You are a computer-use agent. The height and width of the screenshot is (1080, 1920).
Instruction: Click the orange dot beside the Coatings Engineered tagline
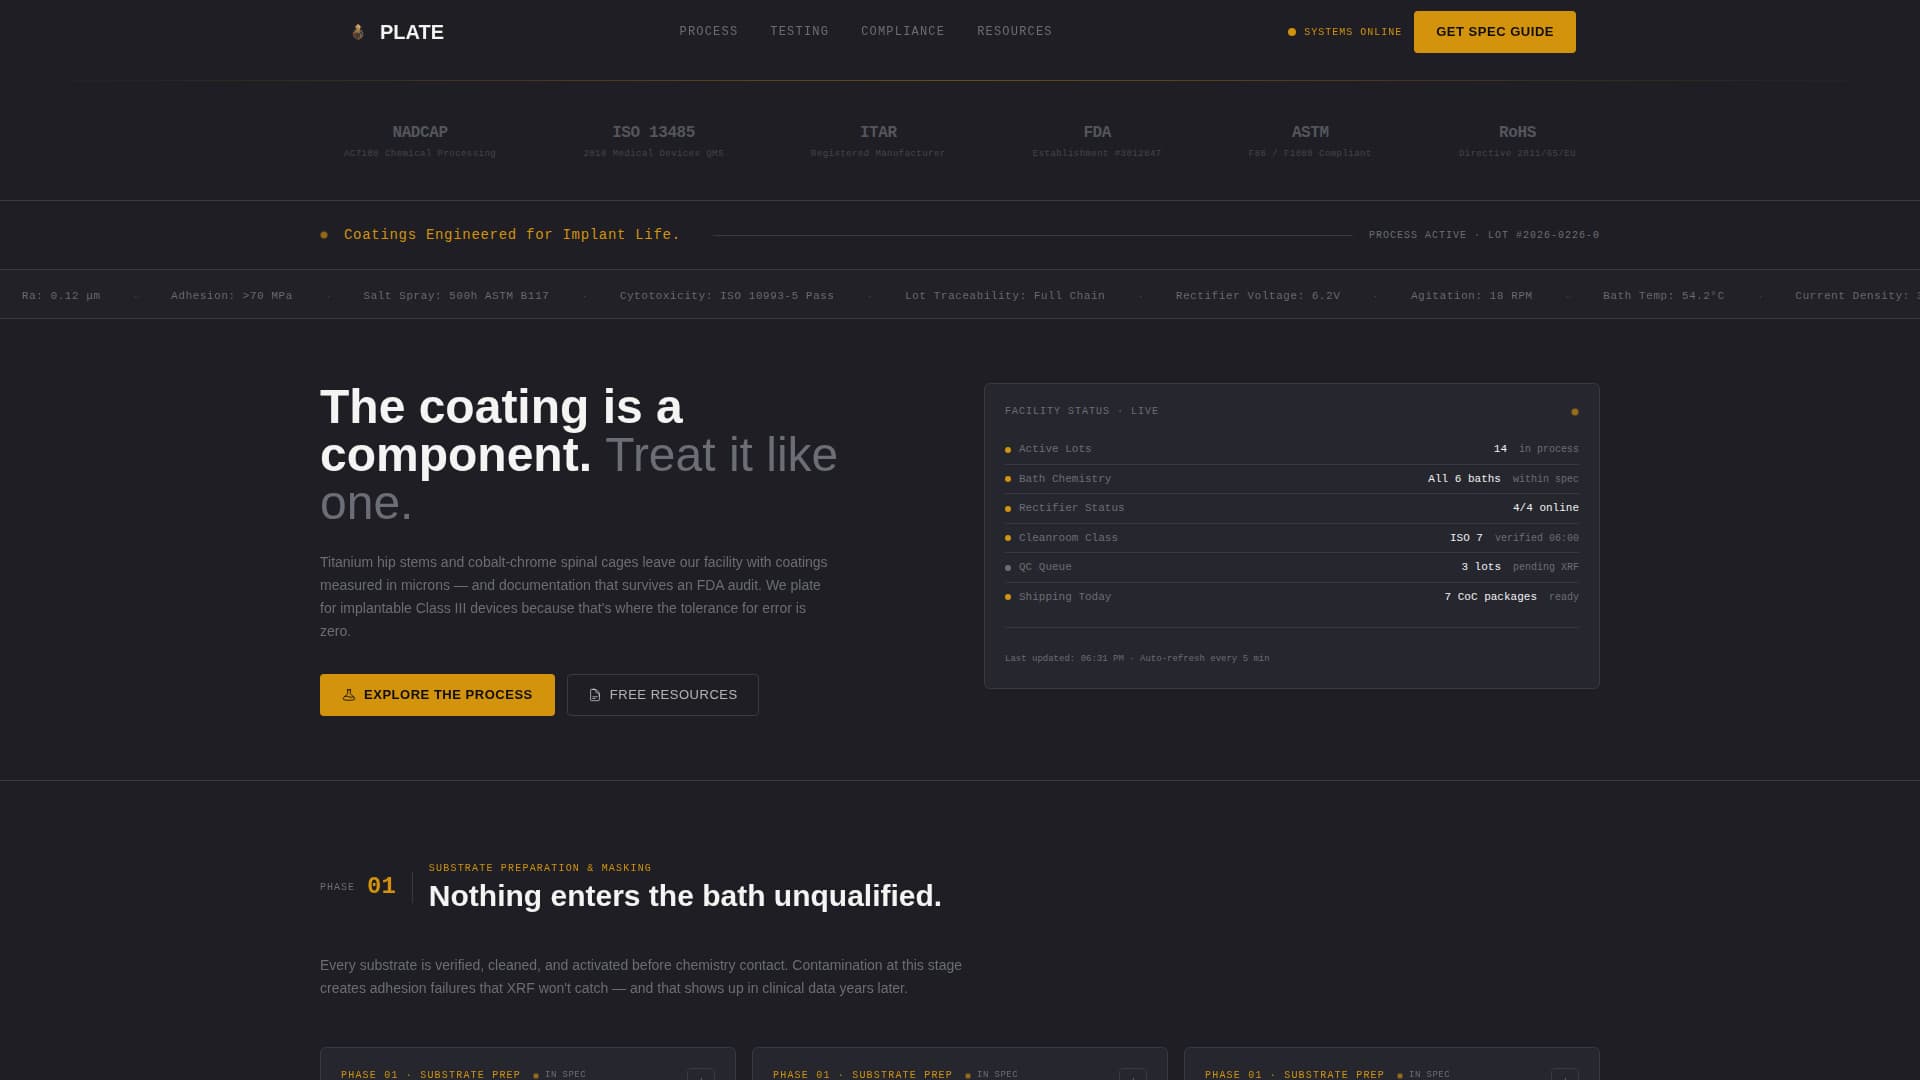coord(323,234)
